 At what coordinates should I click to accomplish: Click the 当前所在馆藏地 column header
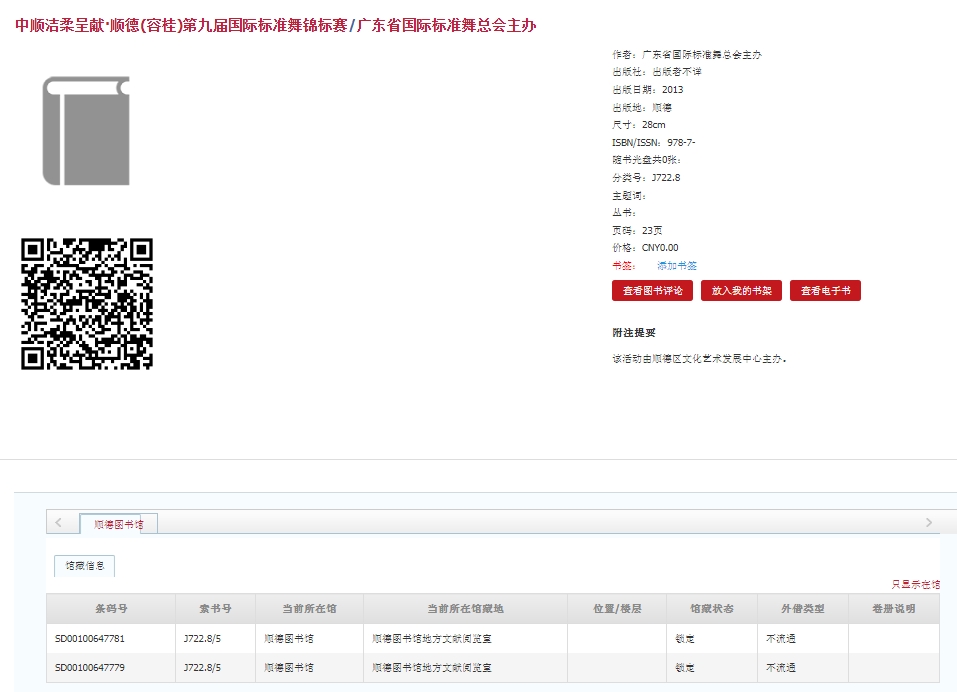point(465,608)
